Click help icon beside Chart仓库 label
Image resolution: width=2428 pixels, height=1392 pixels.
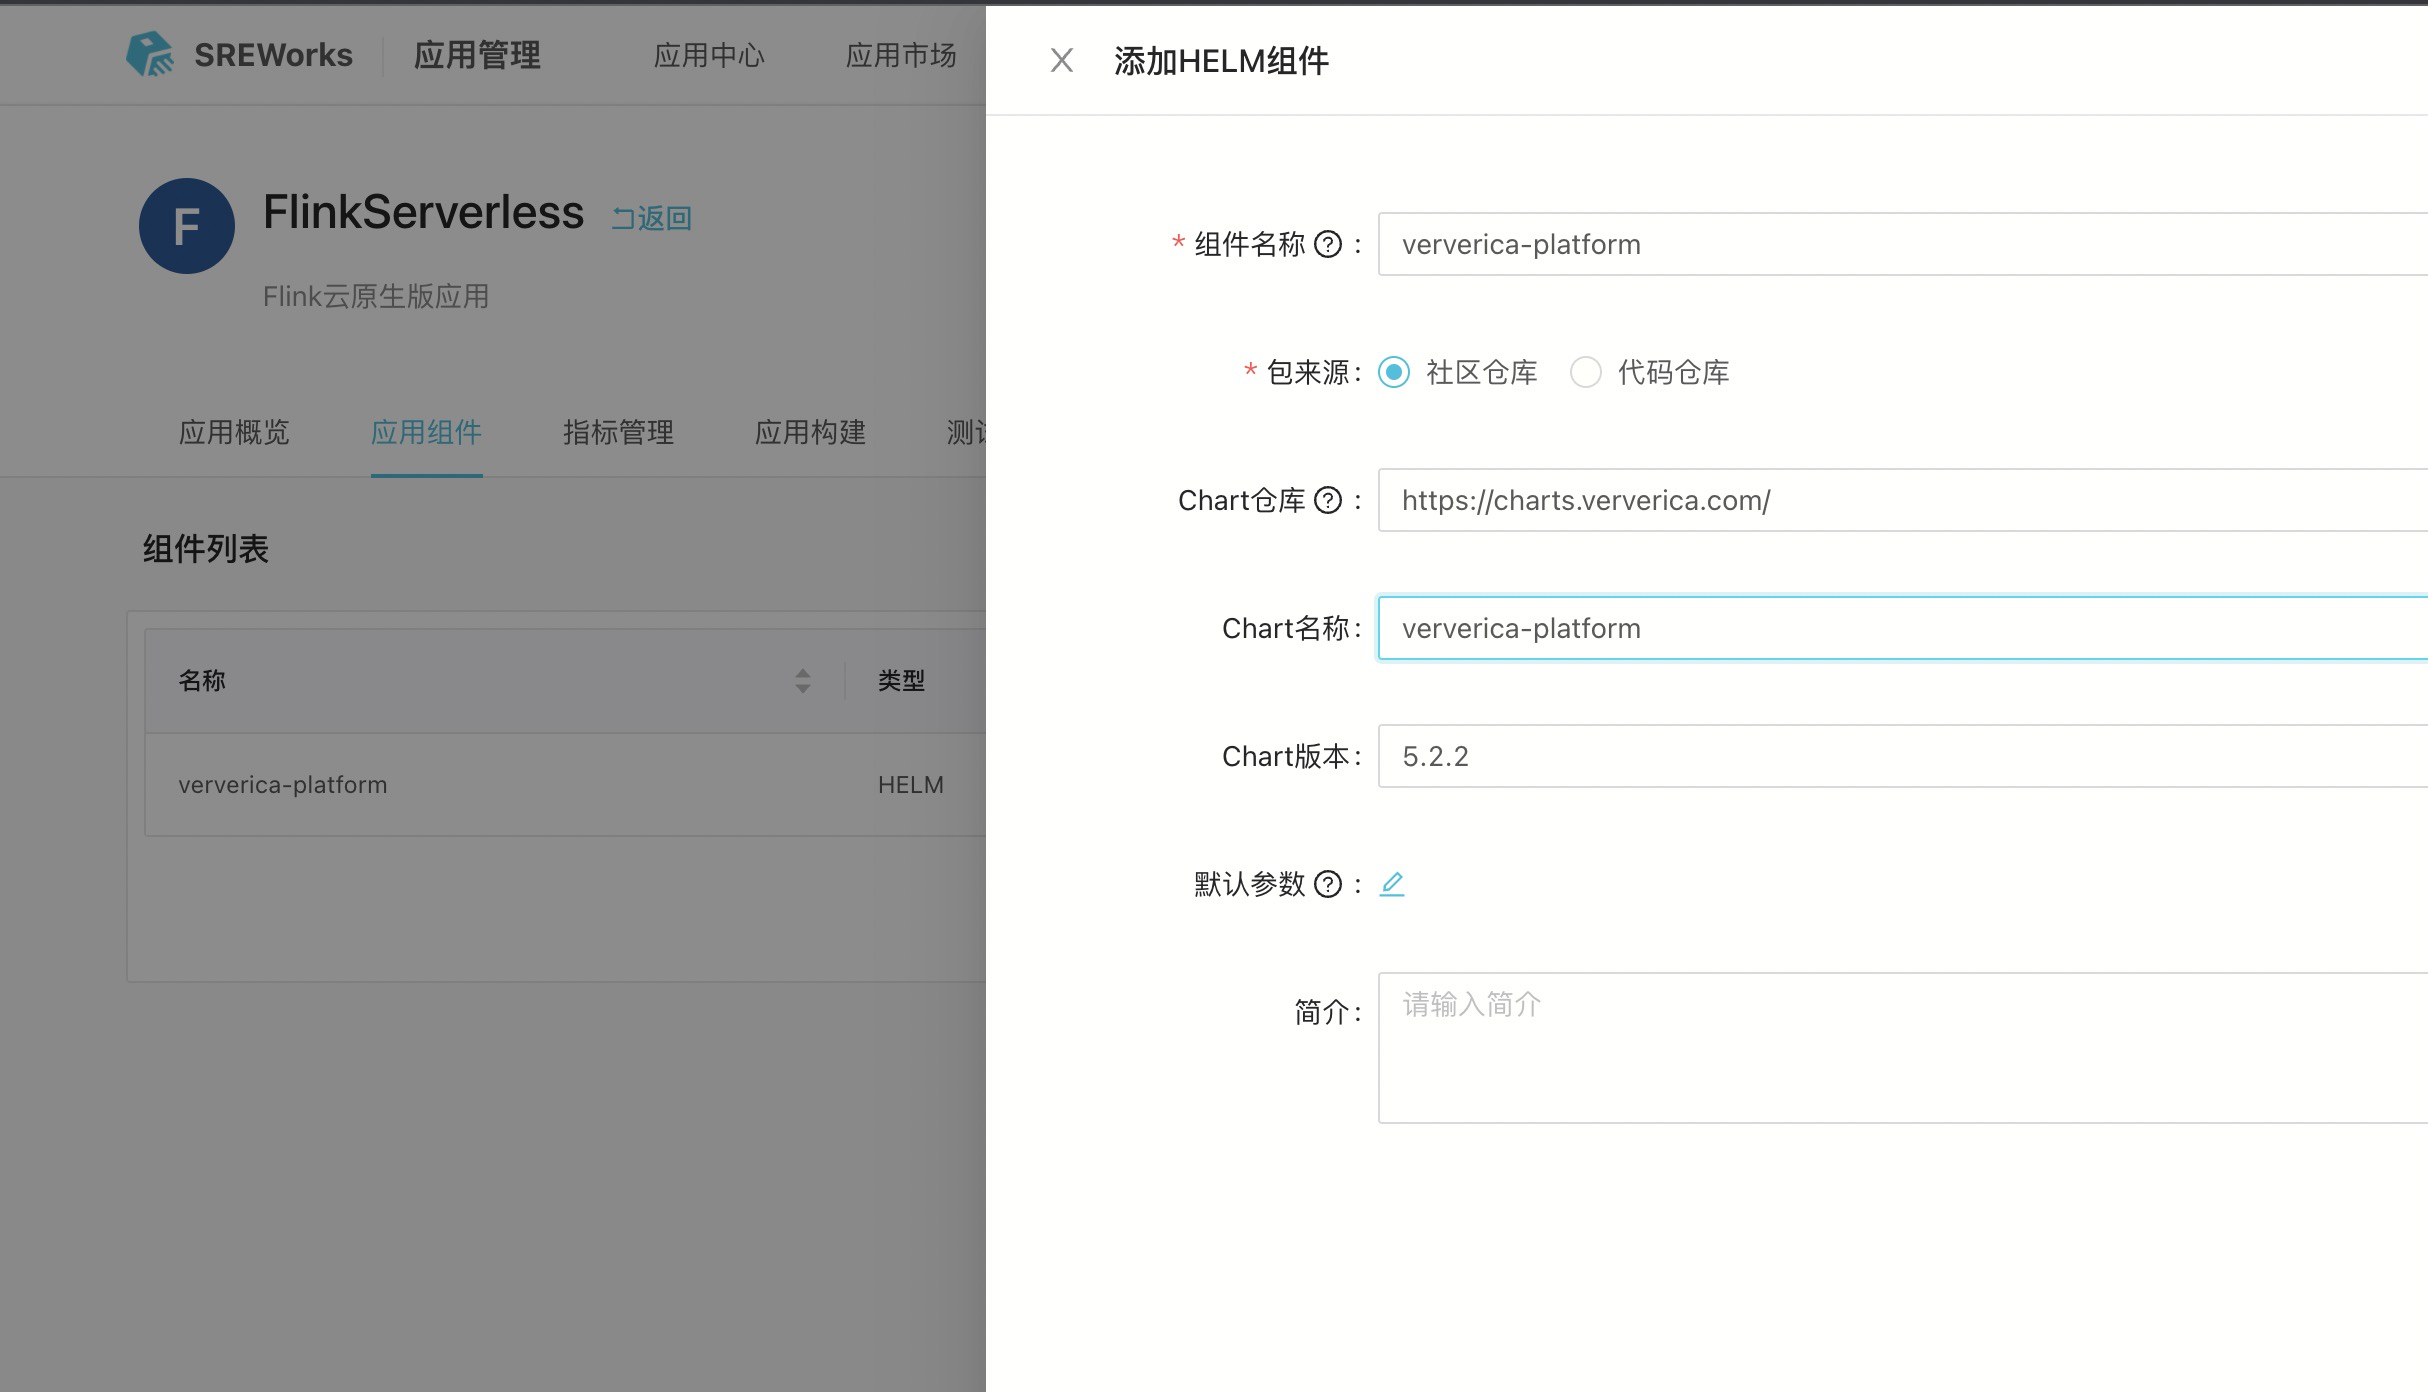(1327, 500)
